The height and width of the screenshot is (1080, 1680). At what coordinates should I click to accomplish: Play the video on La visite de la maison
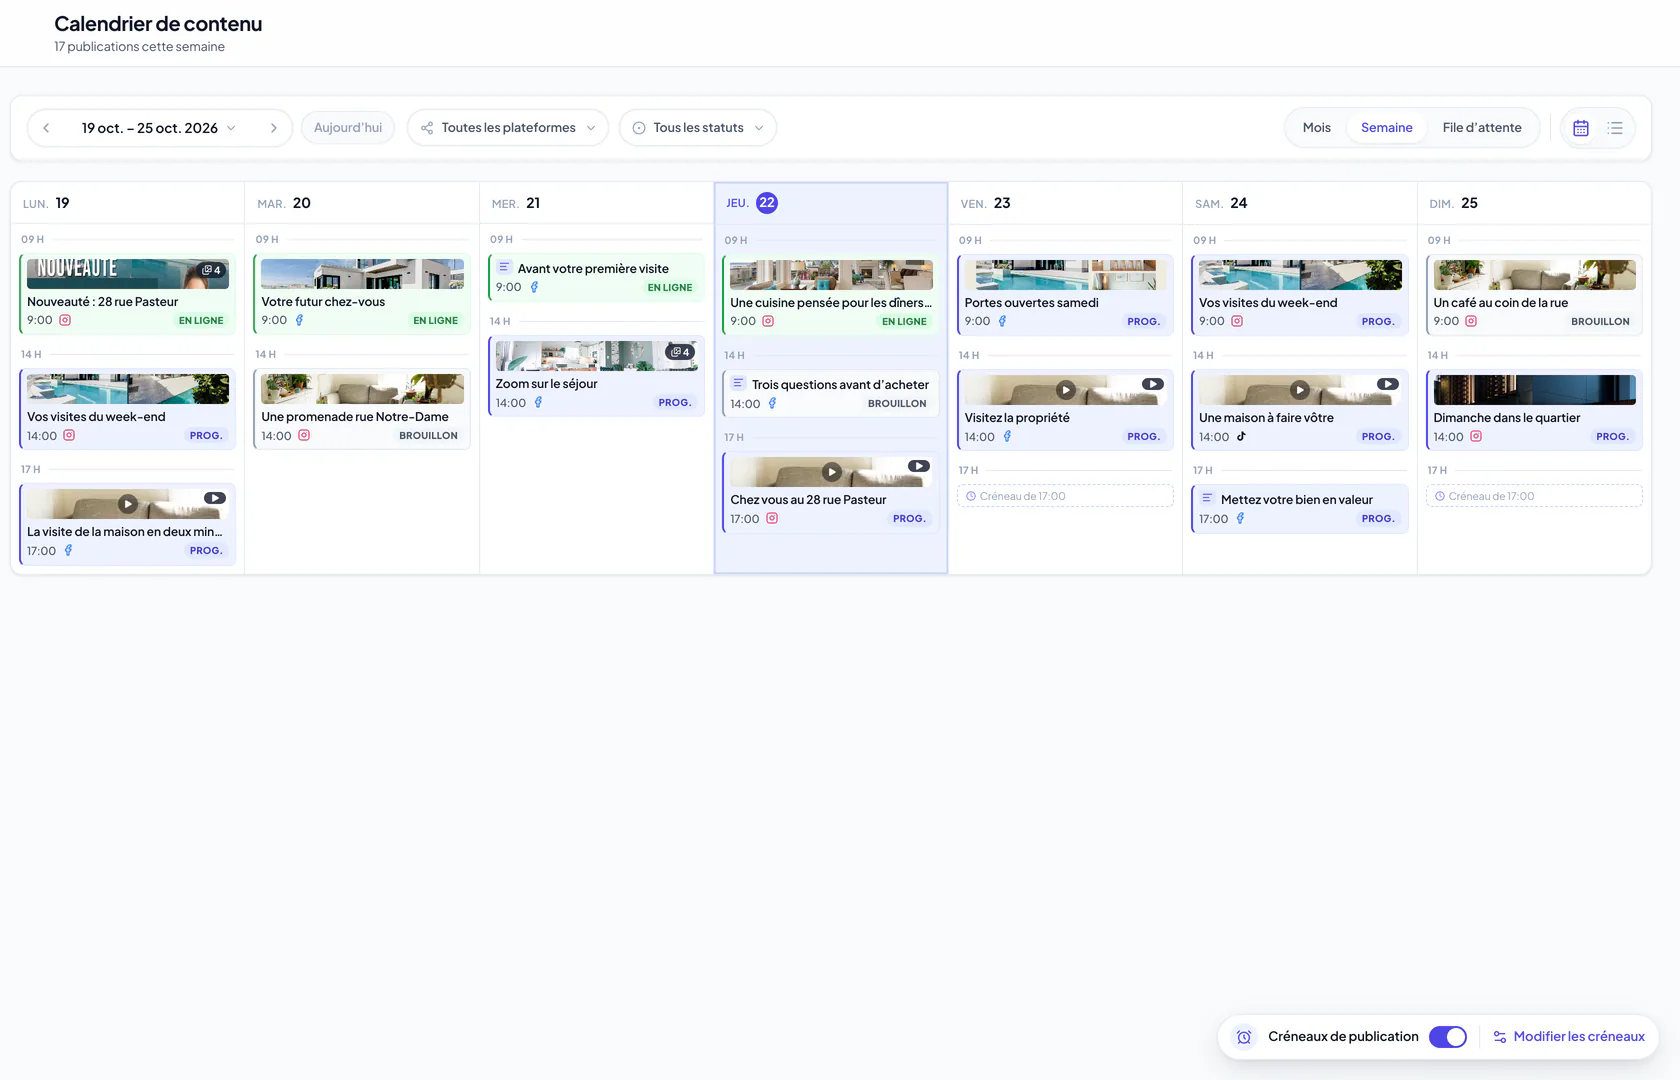[128, 504]
